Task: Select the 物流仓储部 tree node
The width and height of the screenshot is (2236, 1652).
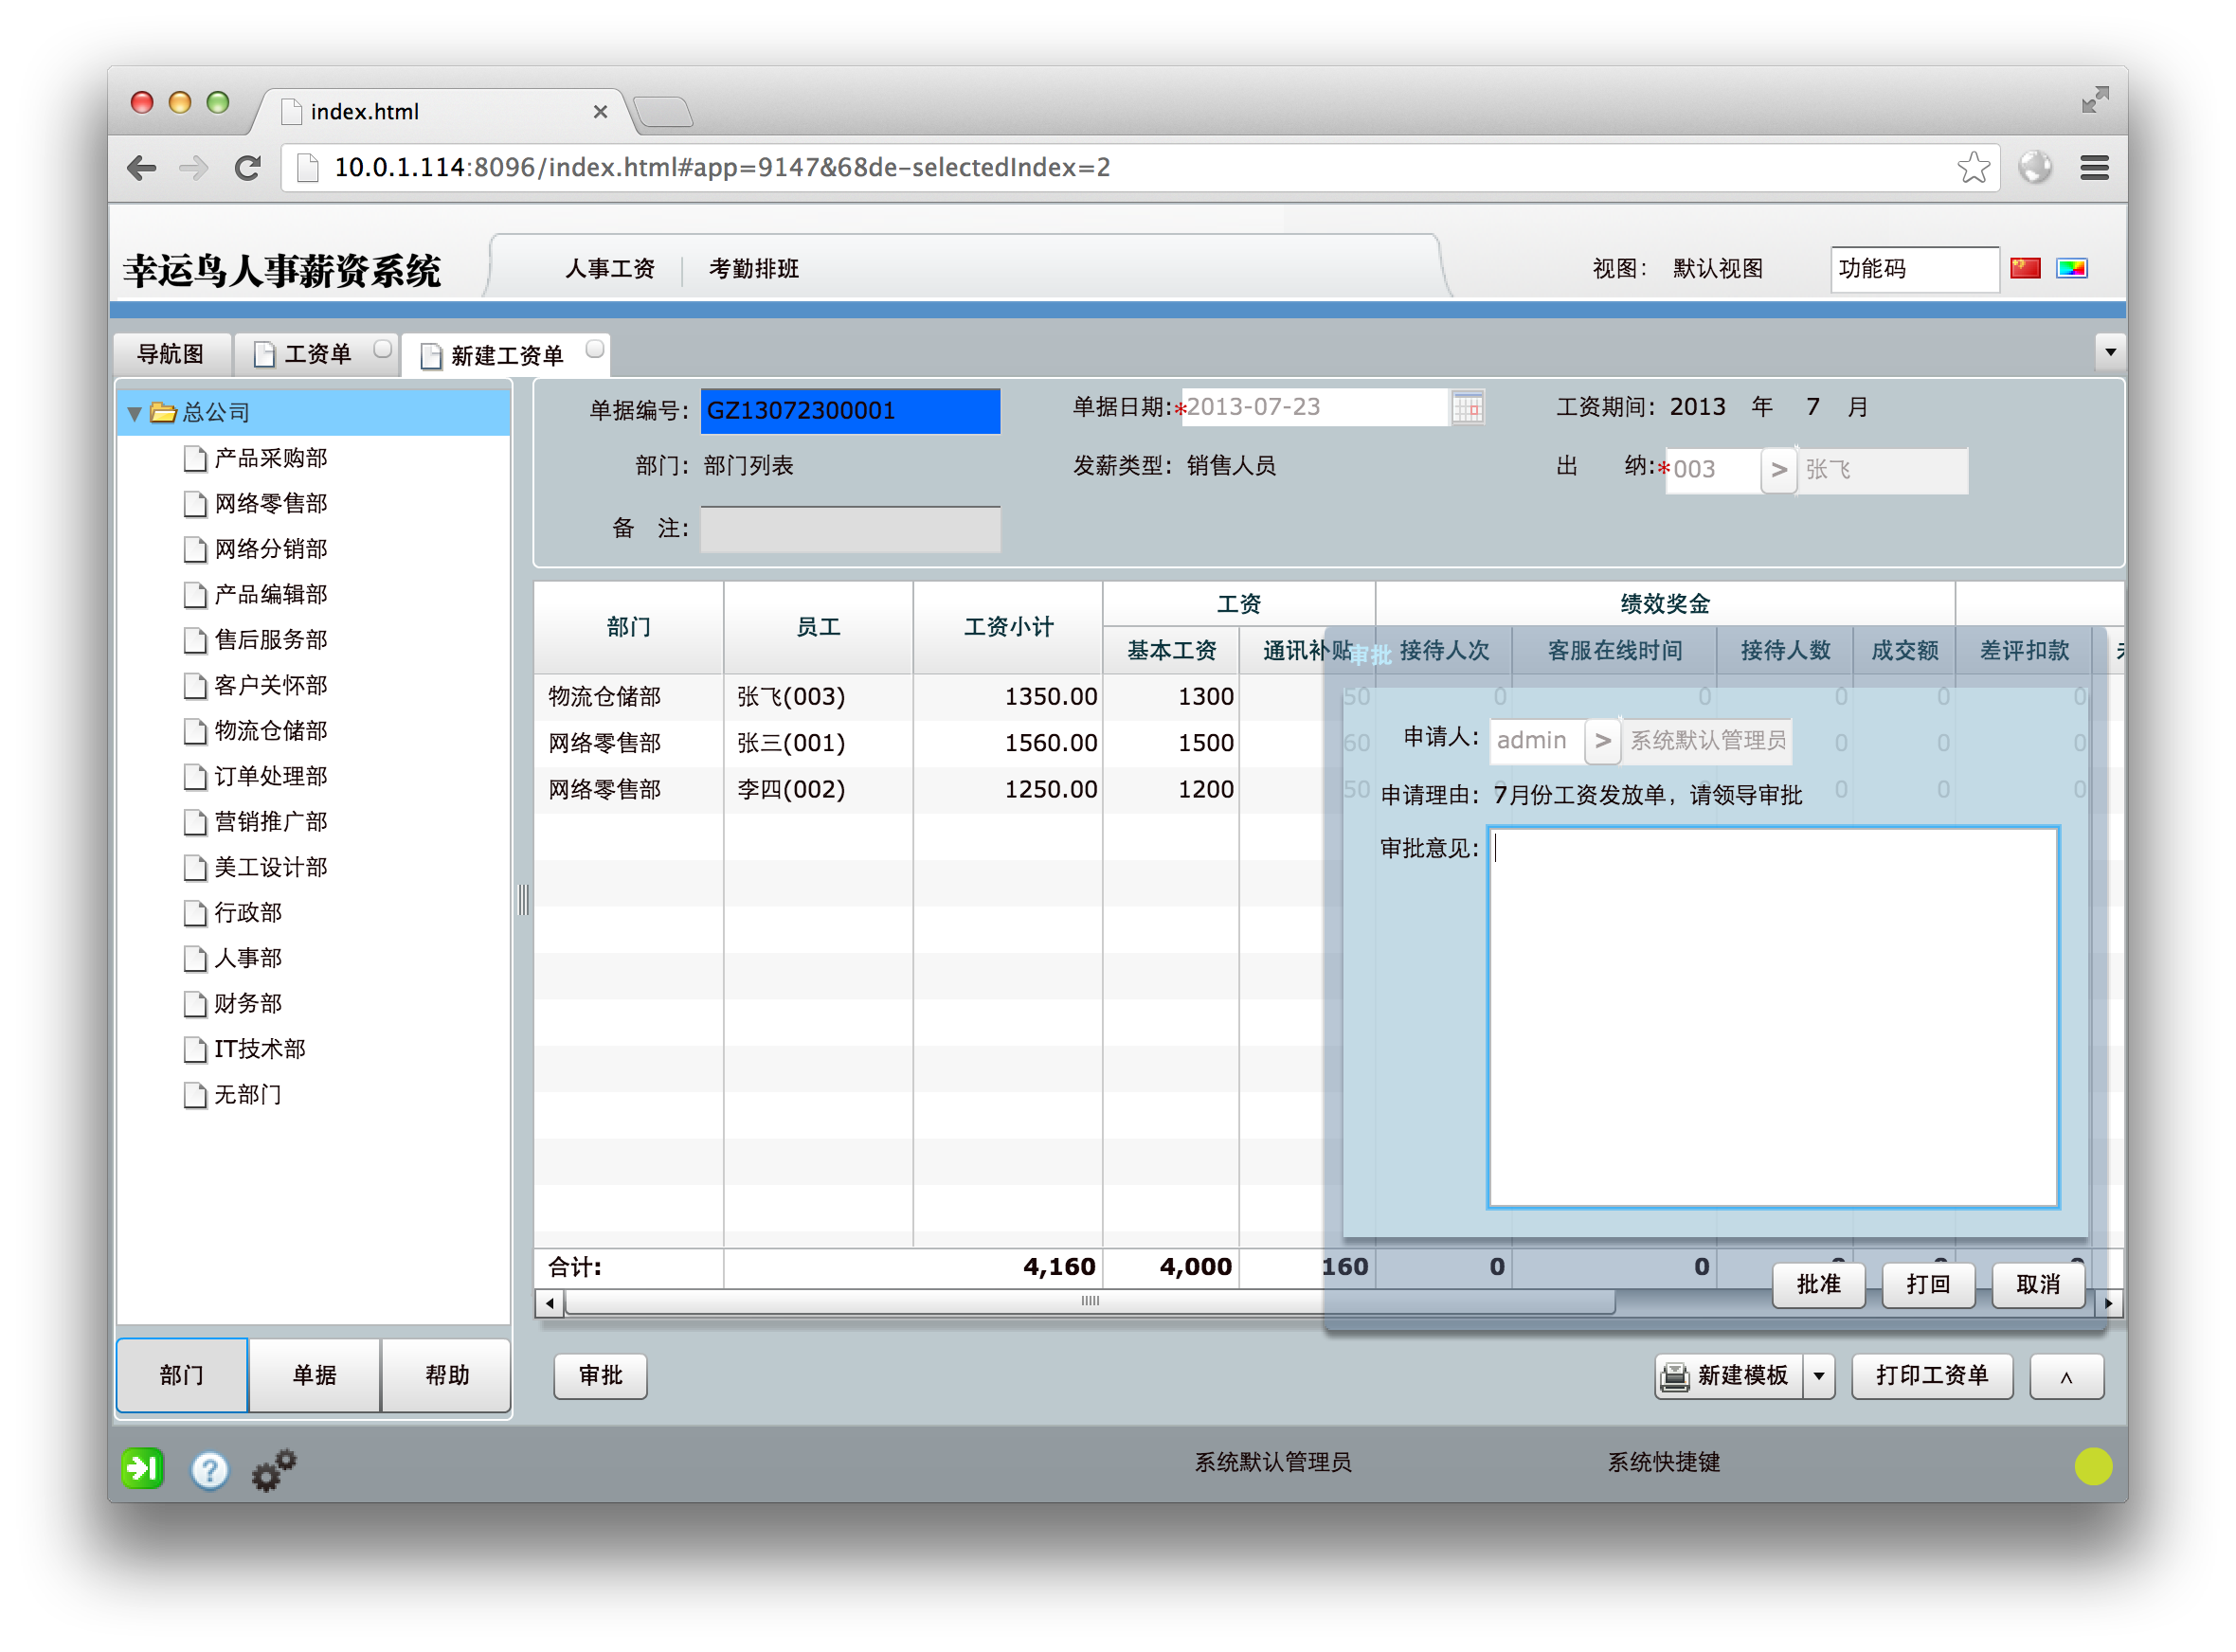Action: click(270, 731)
